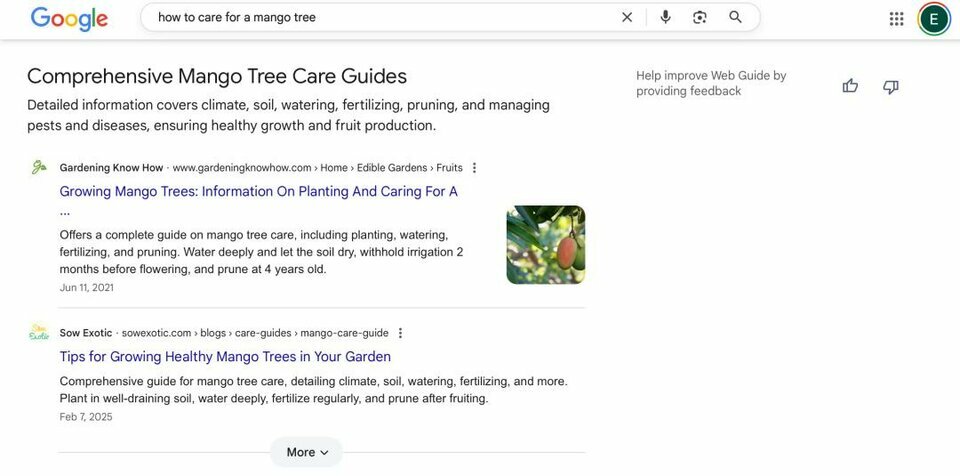Clear the search query with the X icon
960x476 pixels.
[x=627, y=17]
